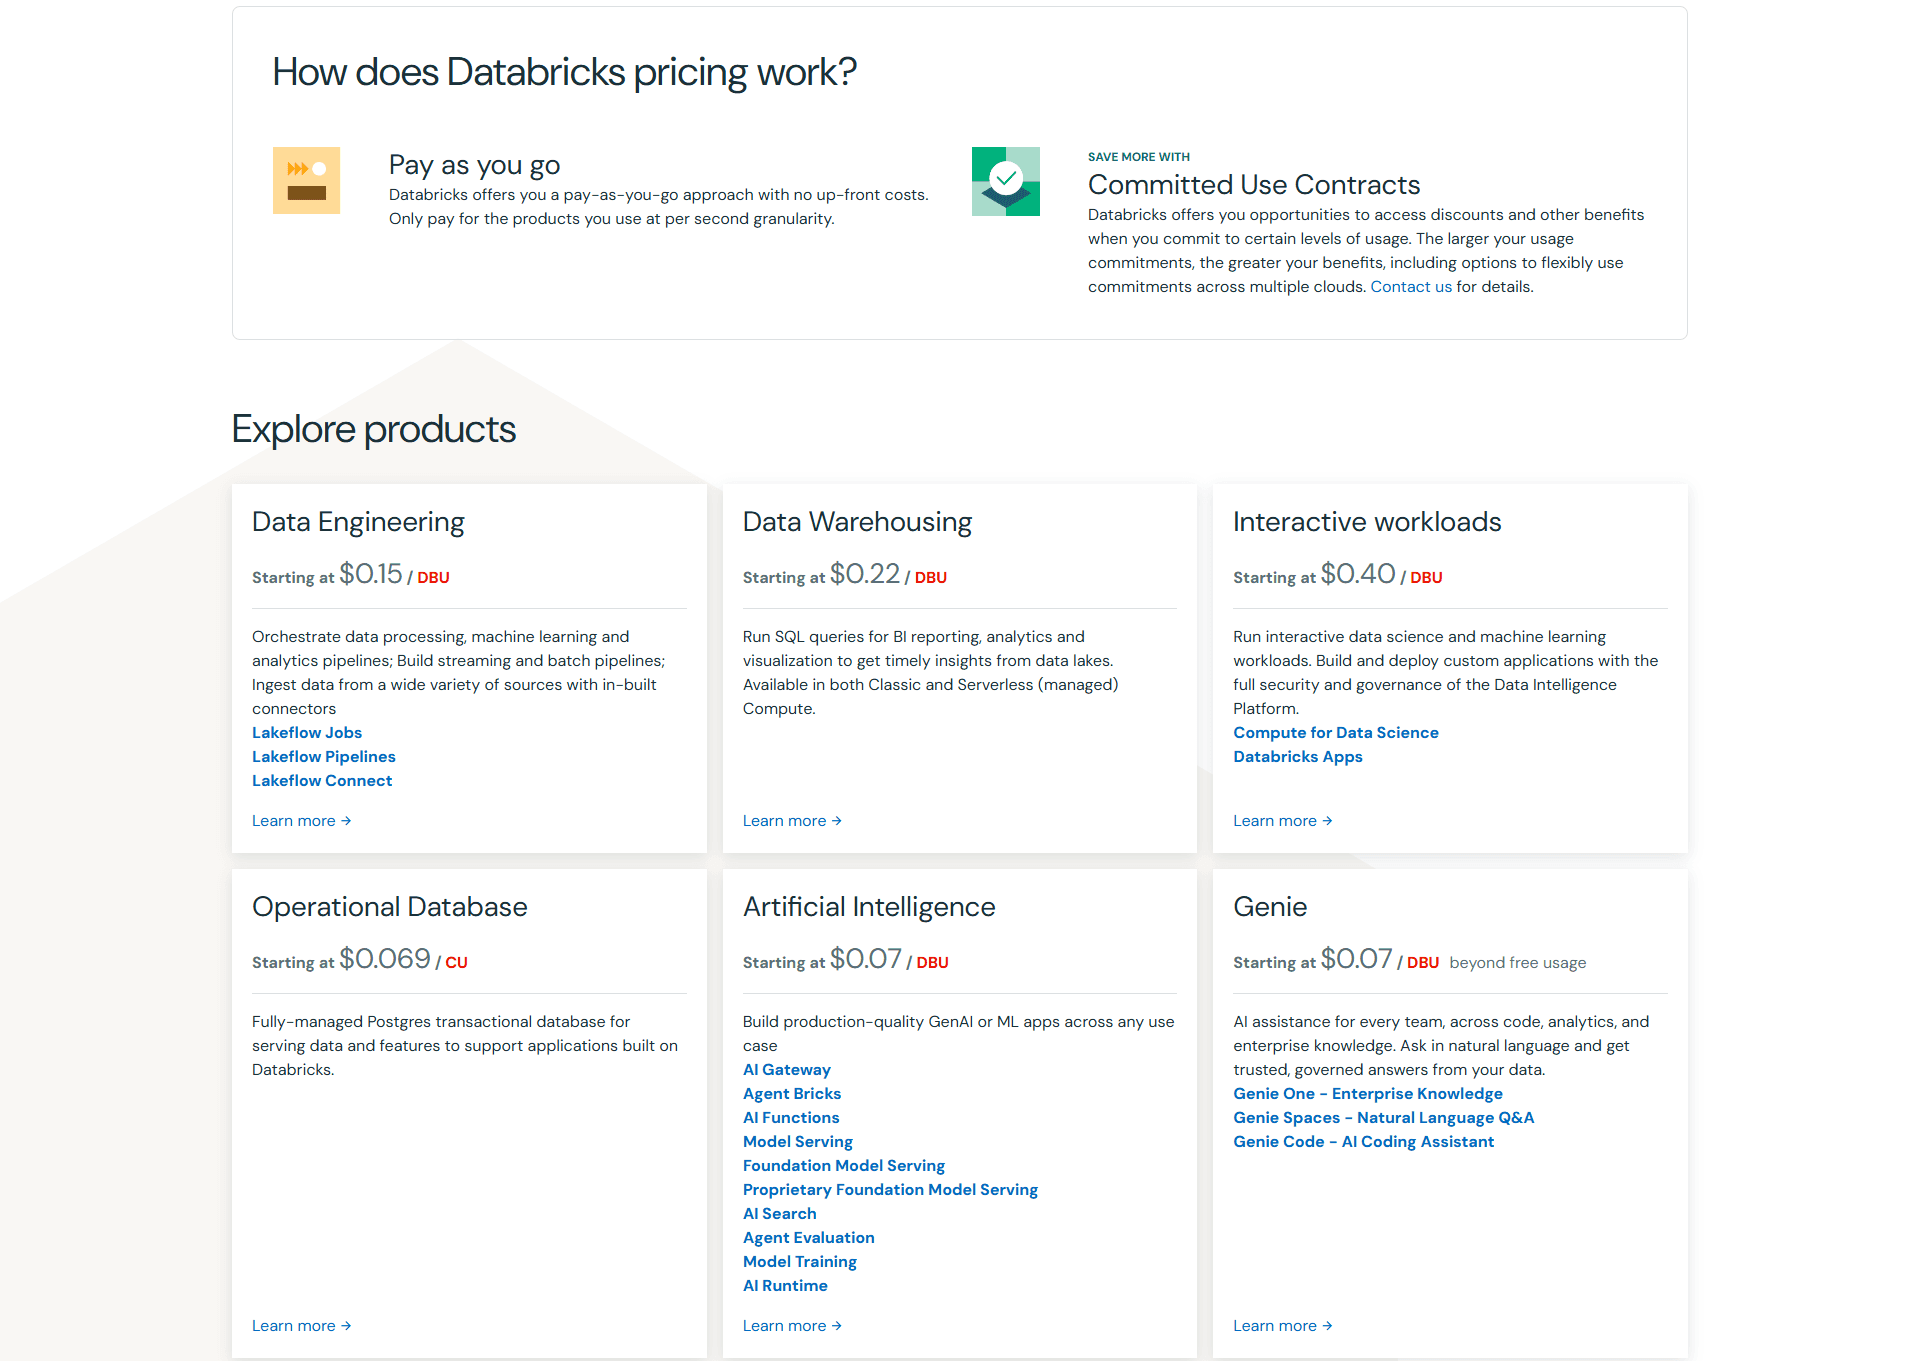Click Learn more under Interactive workloads
This screenshot has width=1920, height=1361.
point(1283,821)
